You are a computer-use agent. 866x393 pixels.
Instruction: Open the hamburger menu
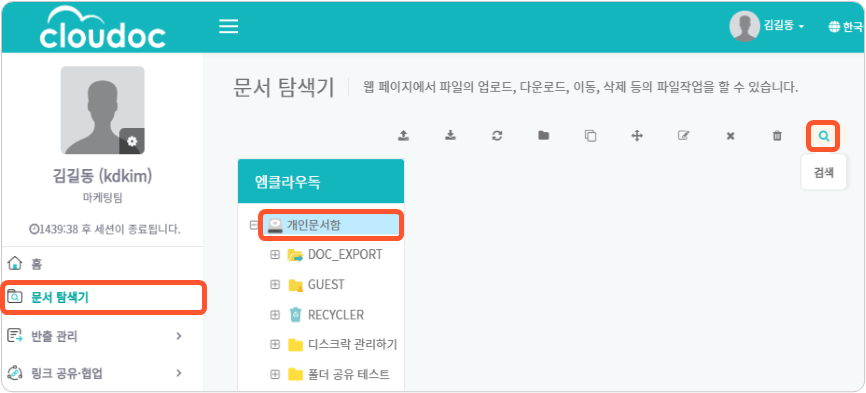click(228, 26)
